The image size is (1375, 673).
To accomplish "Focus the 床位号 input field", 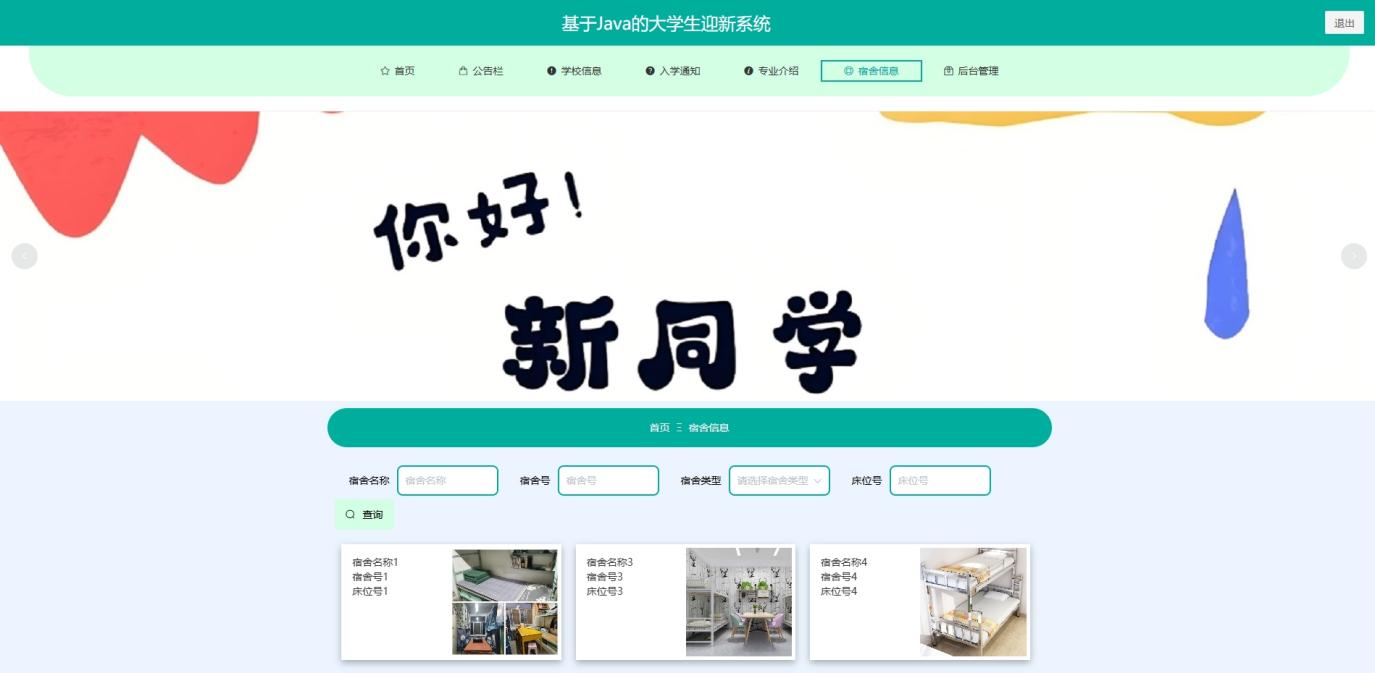I will (939, 480).
